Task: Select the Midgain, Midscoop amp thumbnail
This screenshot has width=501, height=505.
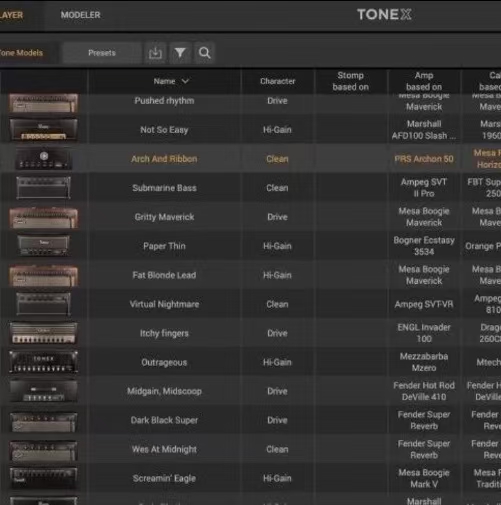Action: [44, 391]
